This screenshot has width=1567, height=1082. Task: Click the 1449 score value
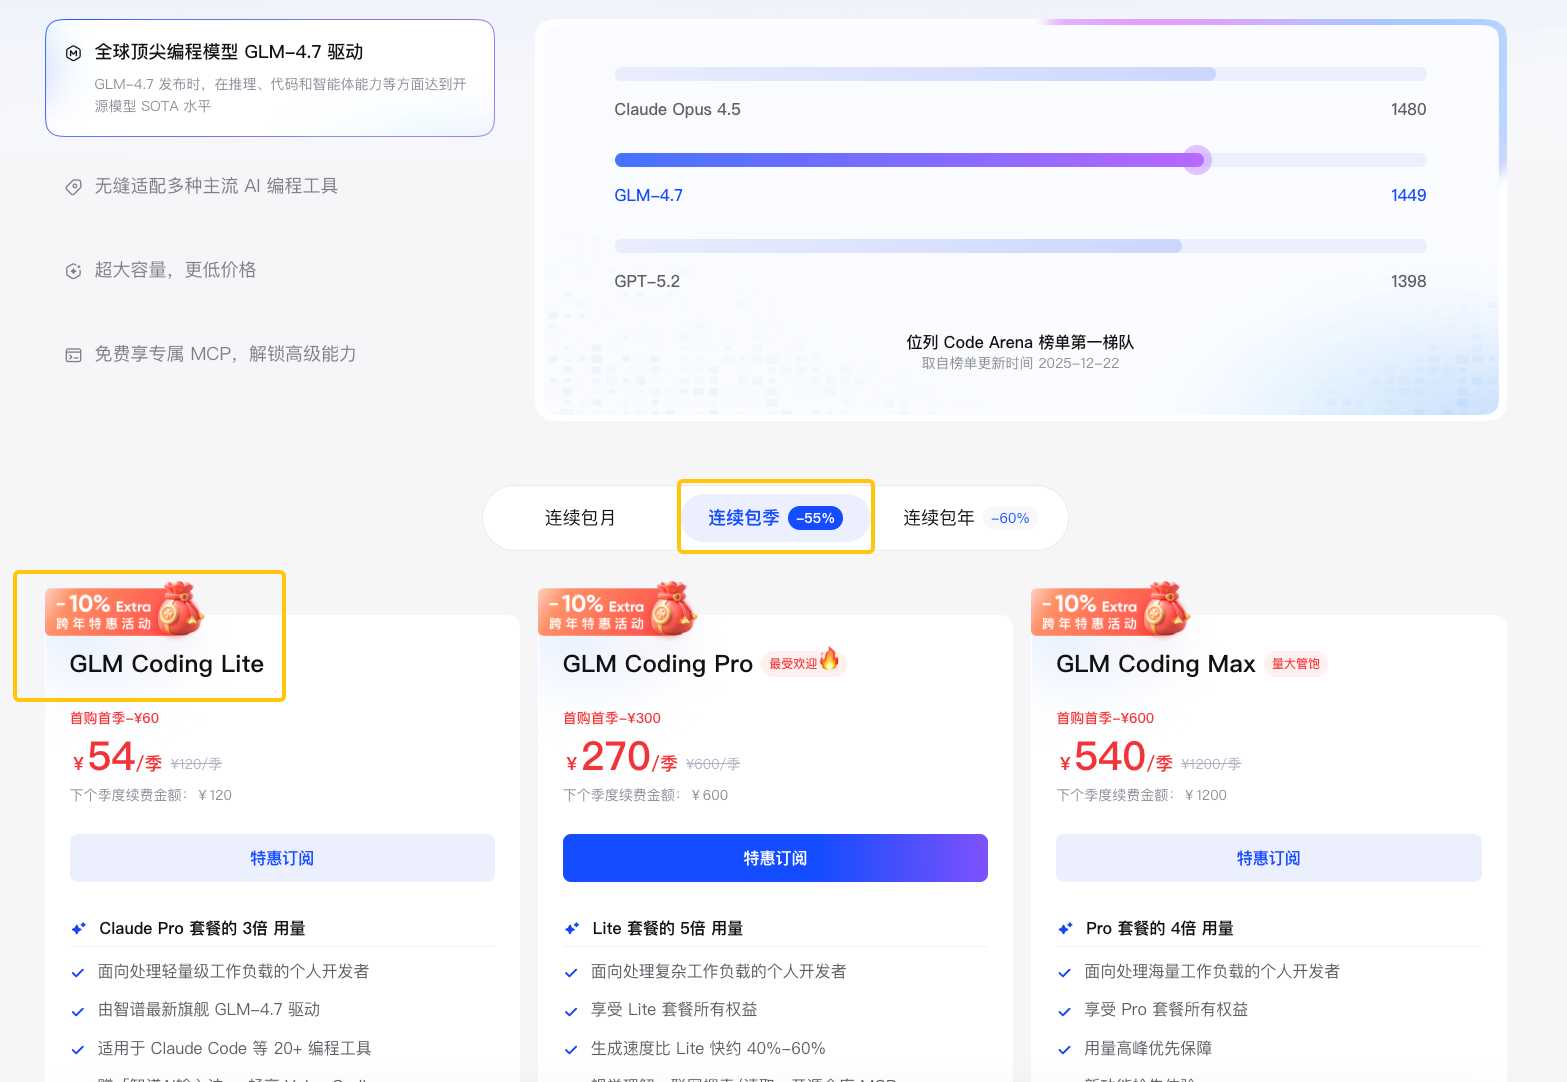pos(1408,196)
